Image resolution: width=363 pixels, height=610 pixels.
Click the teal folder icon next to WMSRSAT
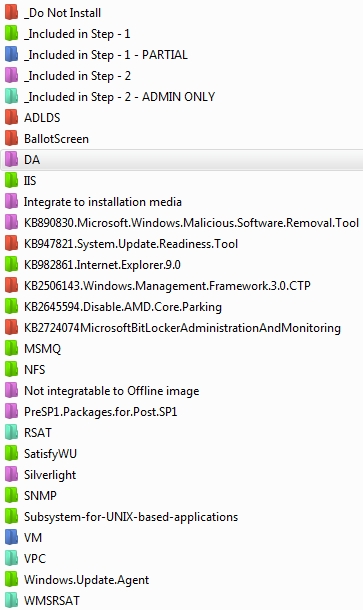coord(11,601)
